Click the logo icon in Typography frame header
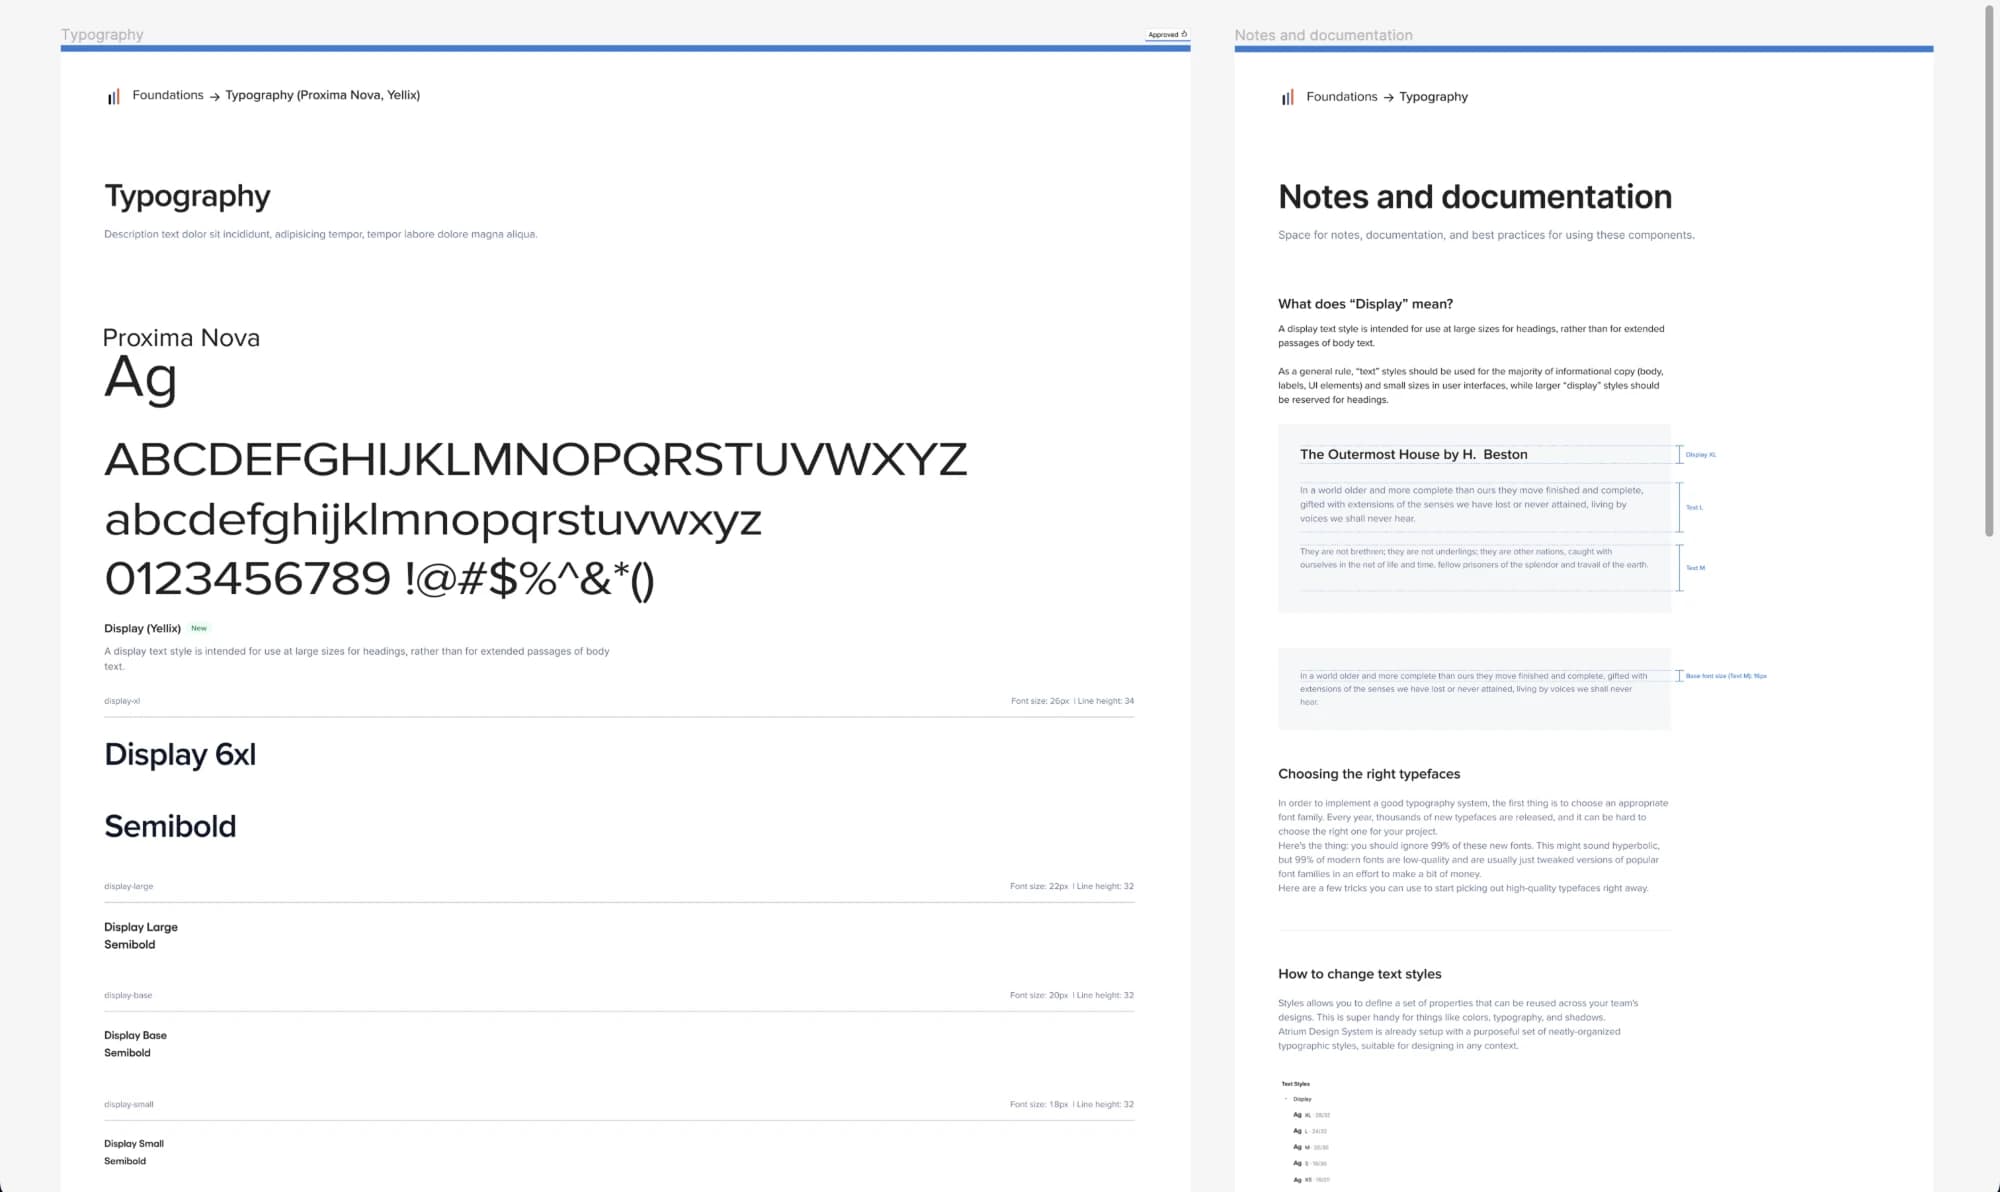Screen dimensions: 2000x1192 point(113,96)
